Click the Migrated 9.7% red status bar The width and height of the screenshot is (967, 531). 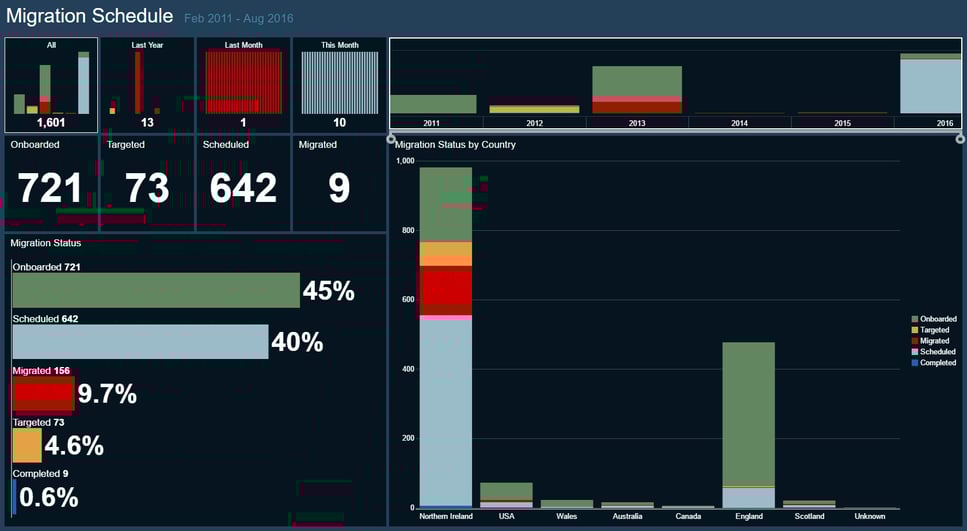pos(43,393)
